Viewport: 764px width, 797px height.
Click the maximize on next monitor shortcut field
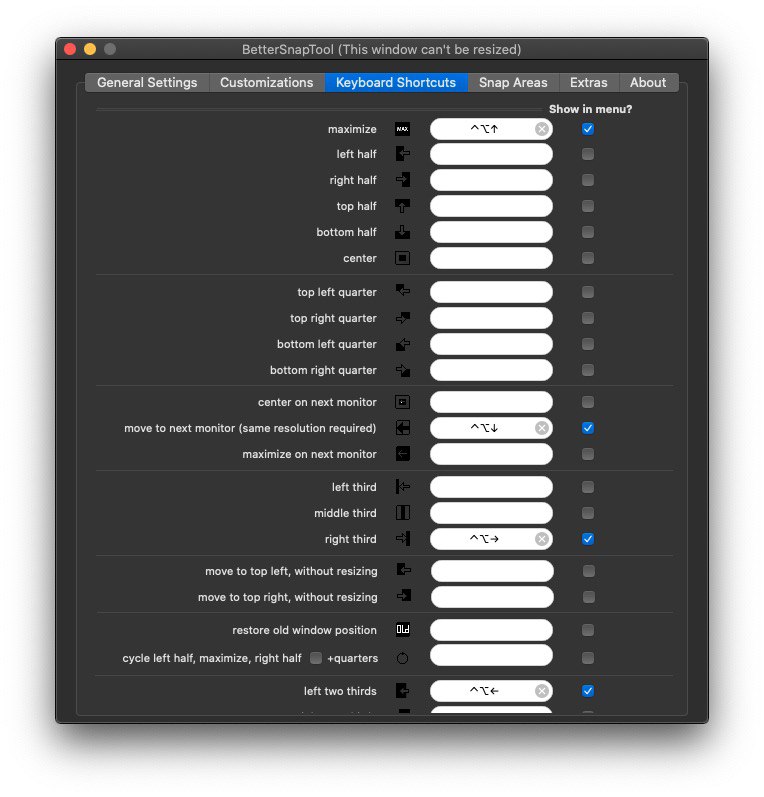tap(491, 454)
